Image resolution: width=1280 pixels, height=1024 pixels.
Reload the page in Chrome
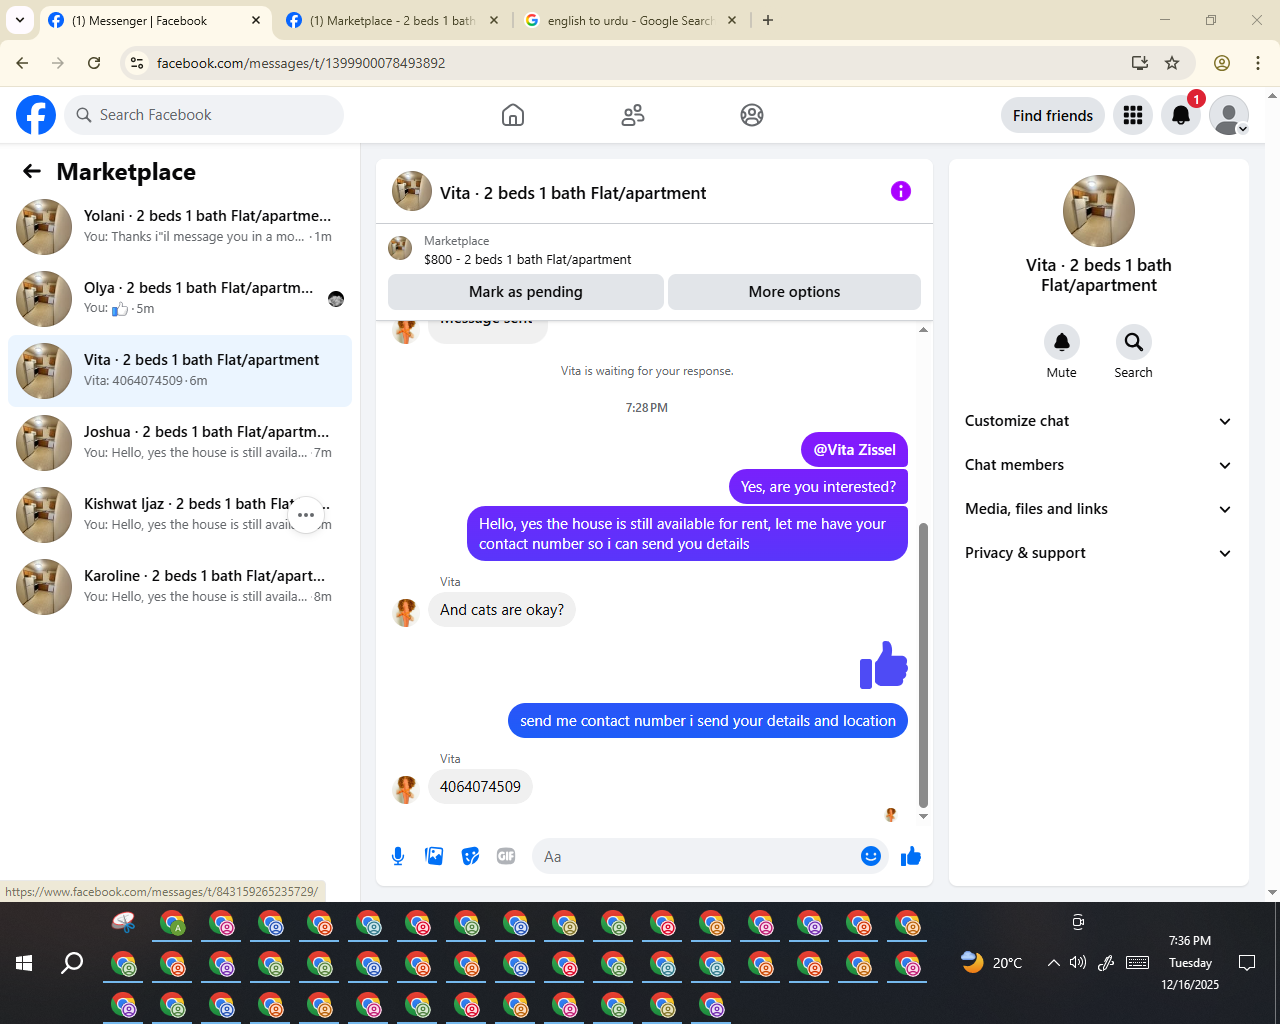pos(94,63)
